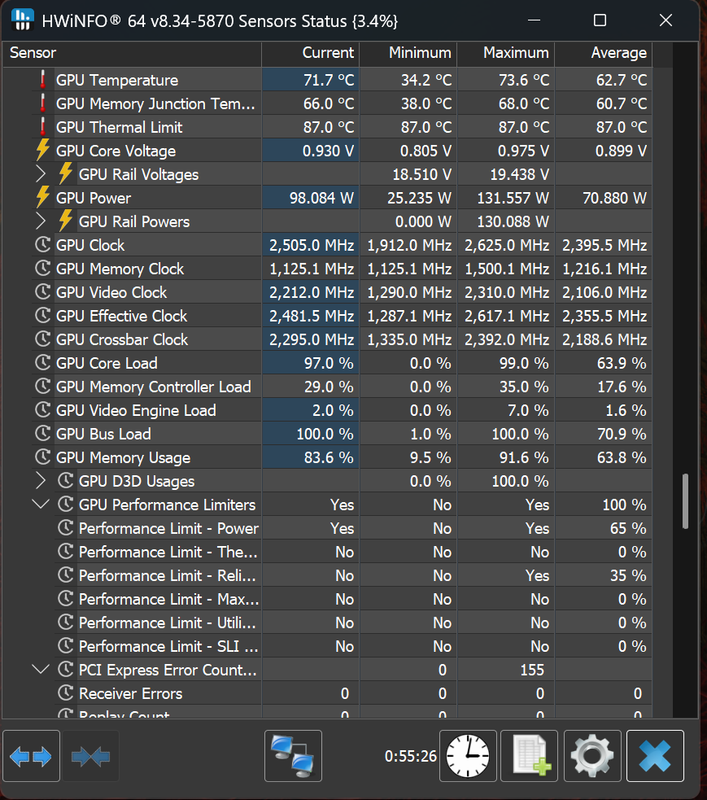Viewport: 707px width, 800px height.
Task: Click PCI Express maximum value 155
Action: [x=532, y=670]
